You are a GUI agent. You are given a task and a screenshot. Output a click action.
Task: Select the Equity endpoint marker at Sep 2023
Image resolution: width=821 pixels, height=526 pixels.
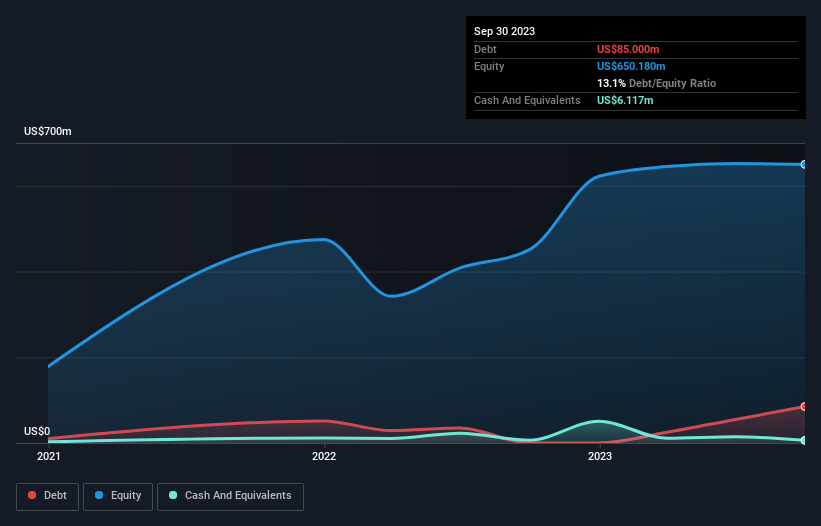coord(803,164)
